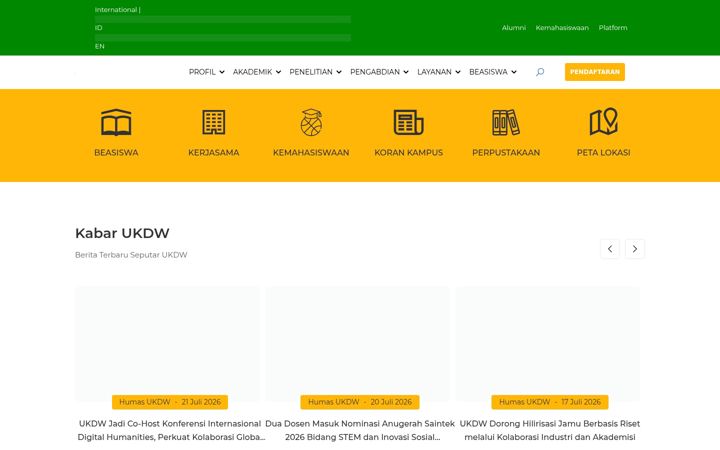Image resolution: width=720 pixels, height=450 pixels.
Task: Open article UKDW Dorong Hilirisasi Jamu
Action: point(550,430)
